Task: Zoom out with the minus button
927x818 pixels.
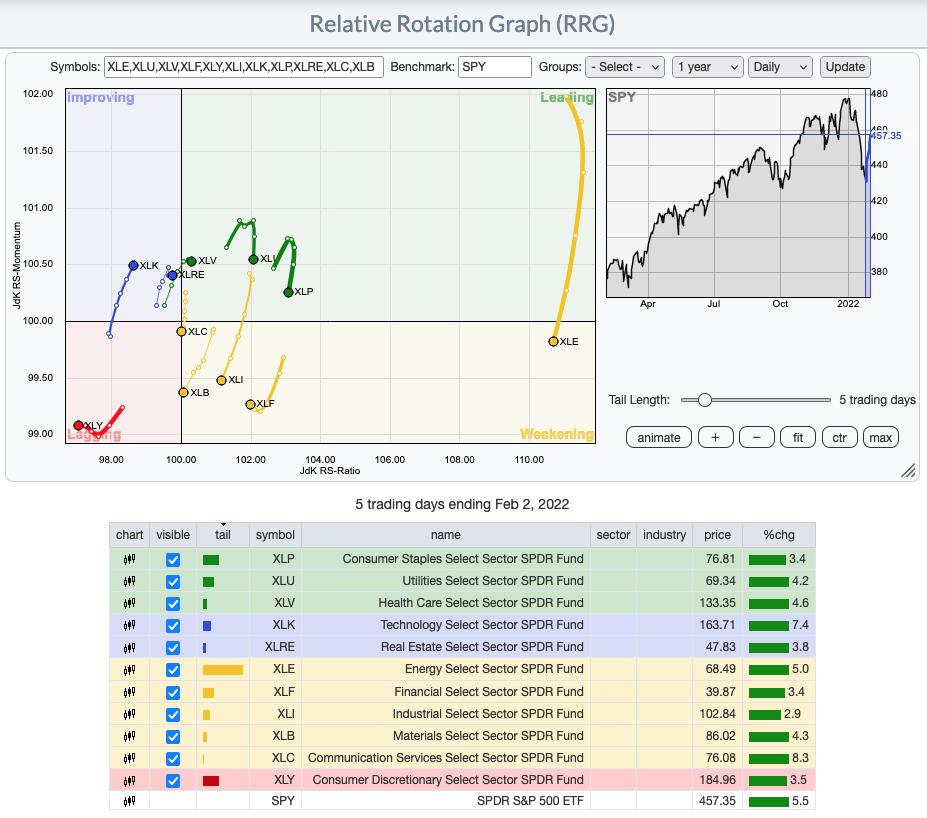Action: (x=757, y=437)
